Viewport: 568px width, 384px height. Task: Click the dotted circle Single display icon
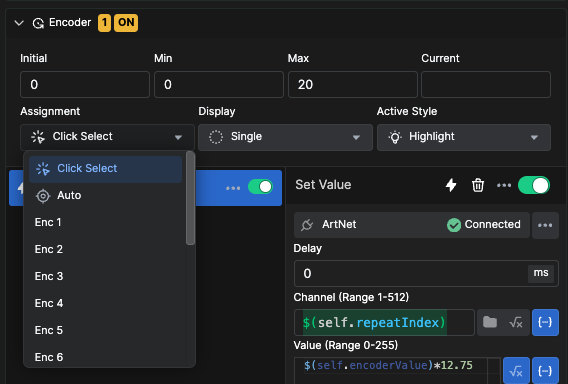click(216, 137)
